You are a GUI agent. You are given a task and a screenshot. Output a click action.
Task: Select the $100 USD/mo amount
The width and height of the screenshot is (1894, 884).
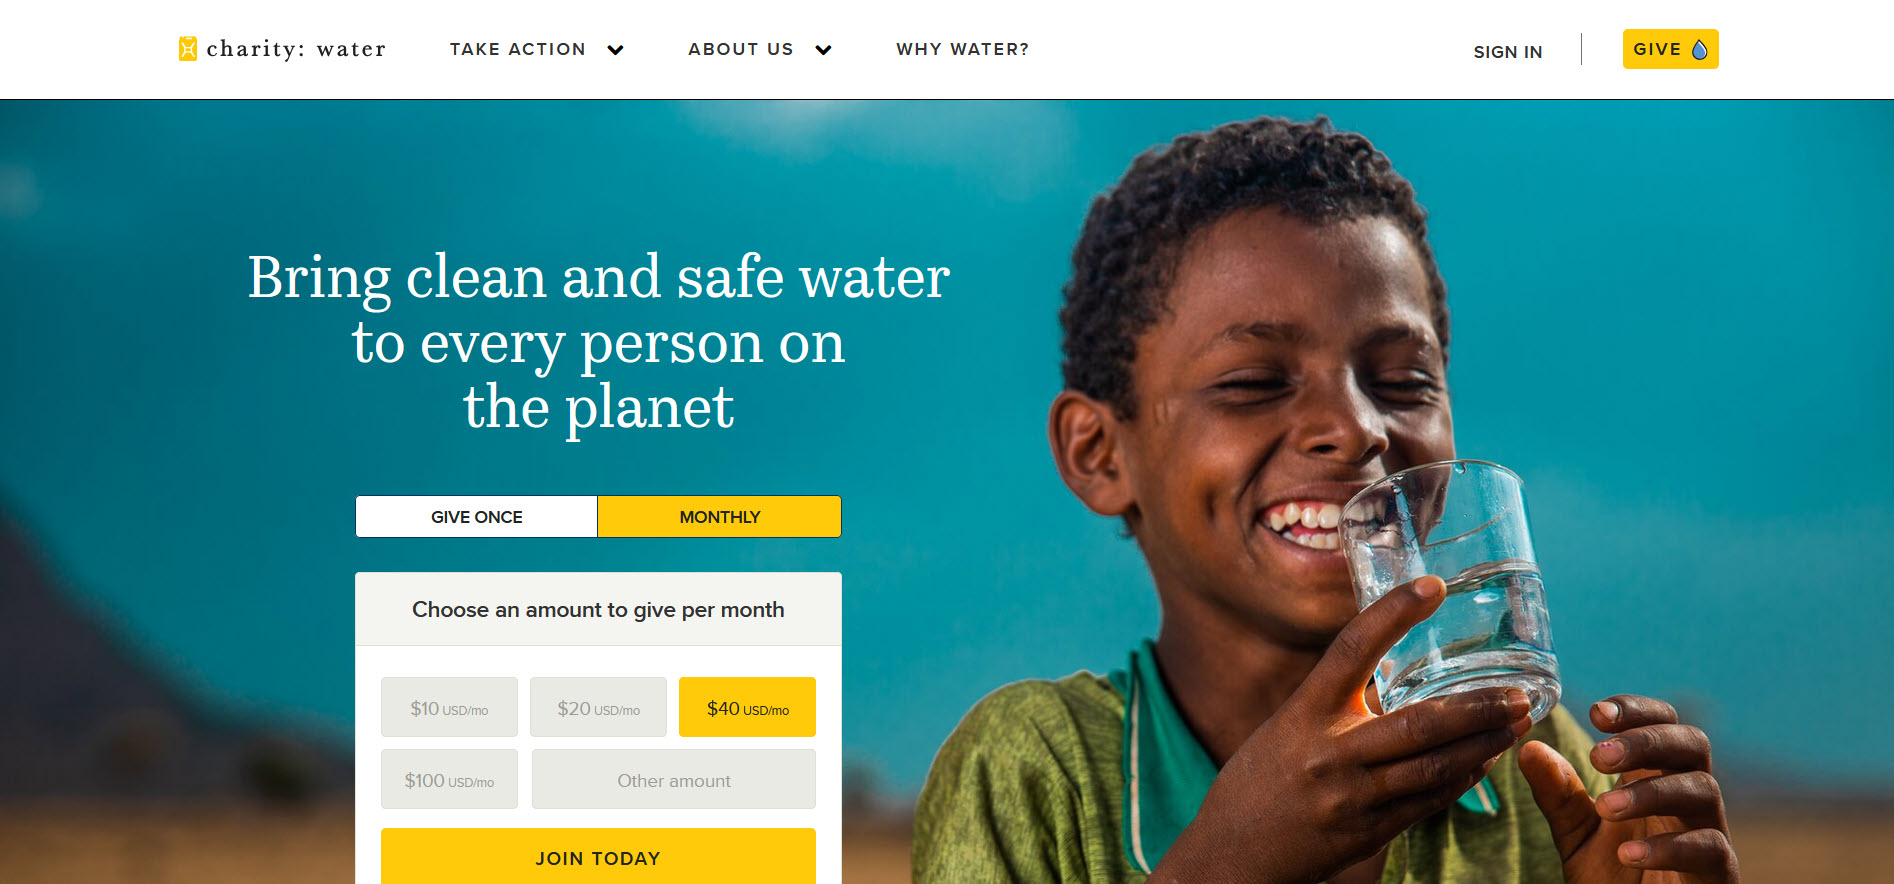pyautogui.click(x=449, y=779)
